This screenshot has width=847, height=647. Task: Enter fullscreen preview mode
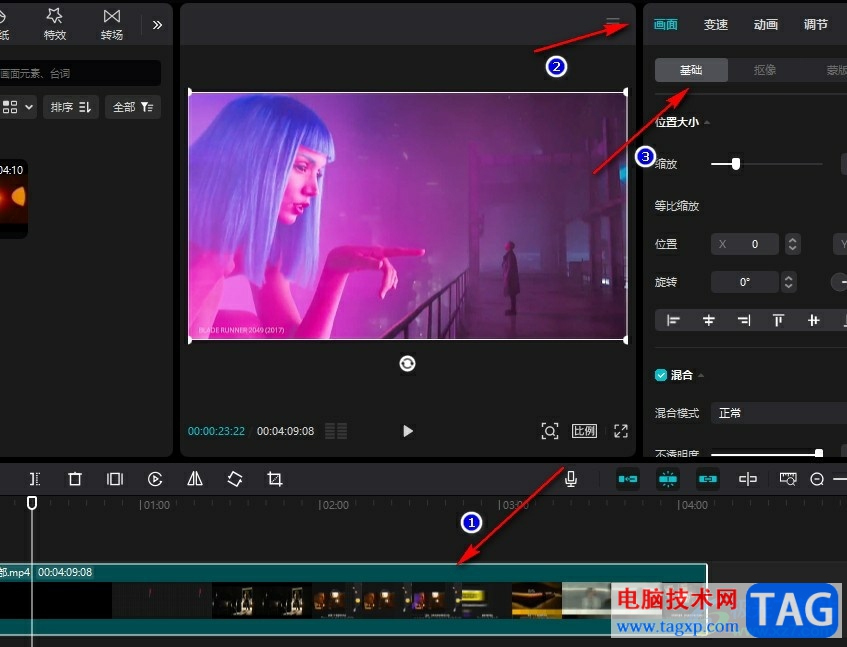pos(621,431)
